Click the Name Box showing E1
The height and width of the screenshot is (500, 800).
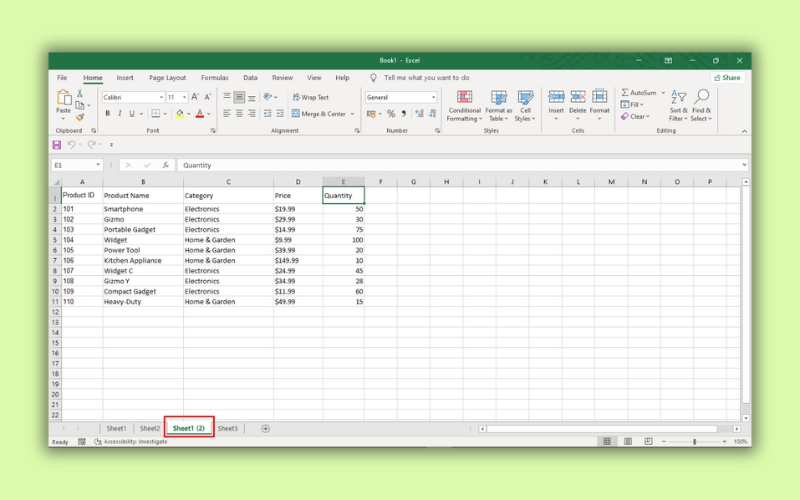point(77,165)
